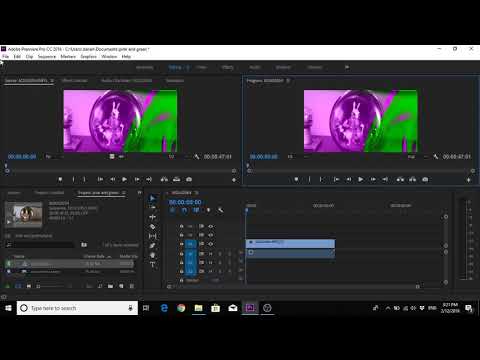
Task: Open timeline display settings wrench
Action: tap(220, 210)
